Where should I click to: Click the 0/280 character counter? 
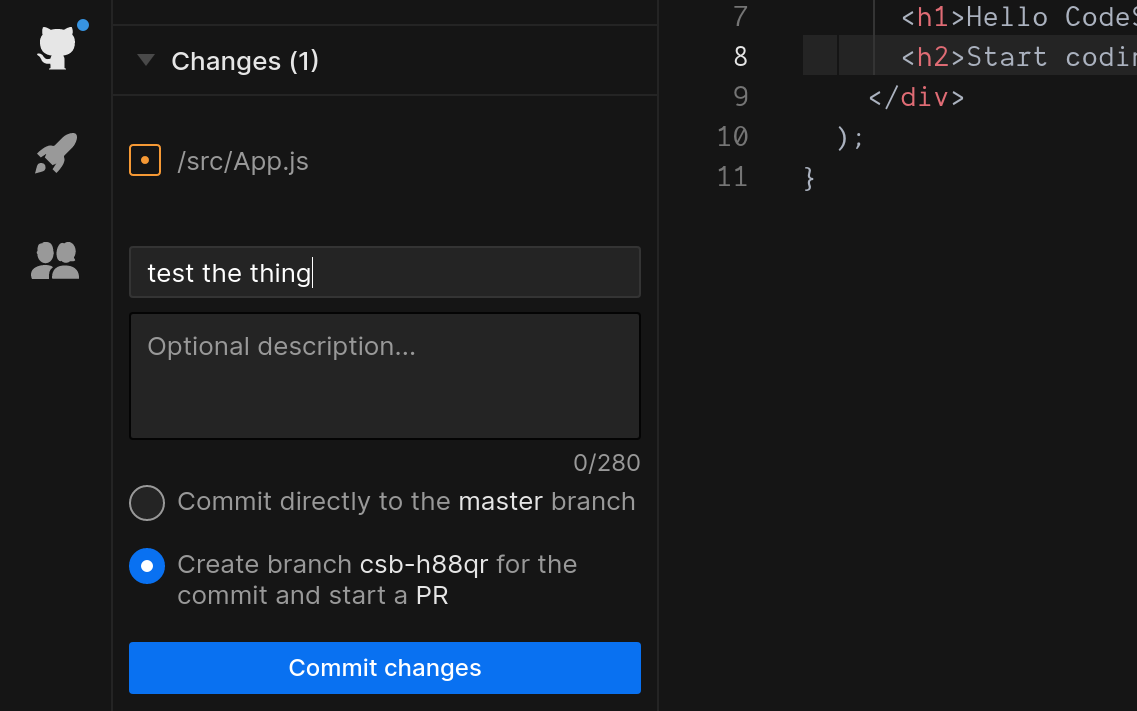coord(606,462)
